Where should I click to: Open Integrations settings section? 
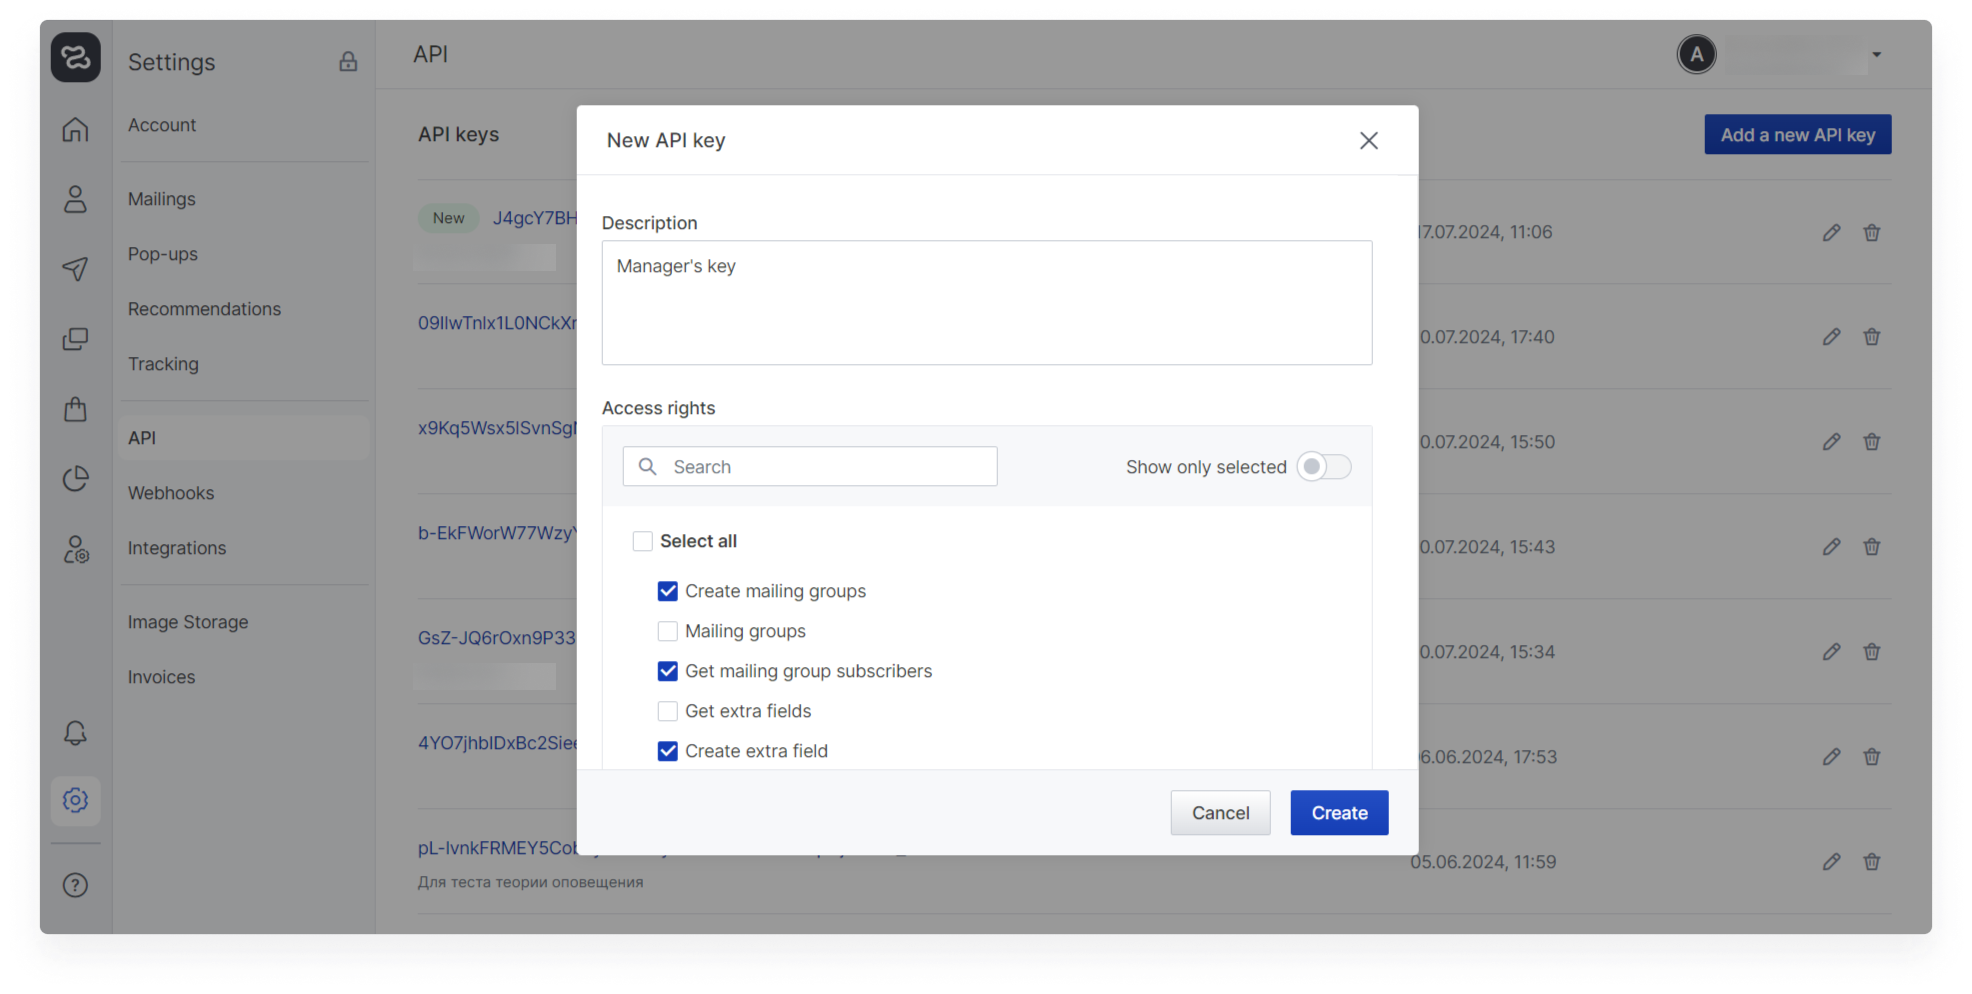point(177,548)
